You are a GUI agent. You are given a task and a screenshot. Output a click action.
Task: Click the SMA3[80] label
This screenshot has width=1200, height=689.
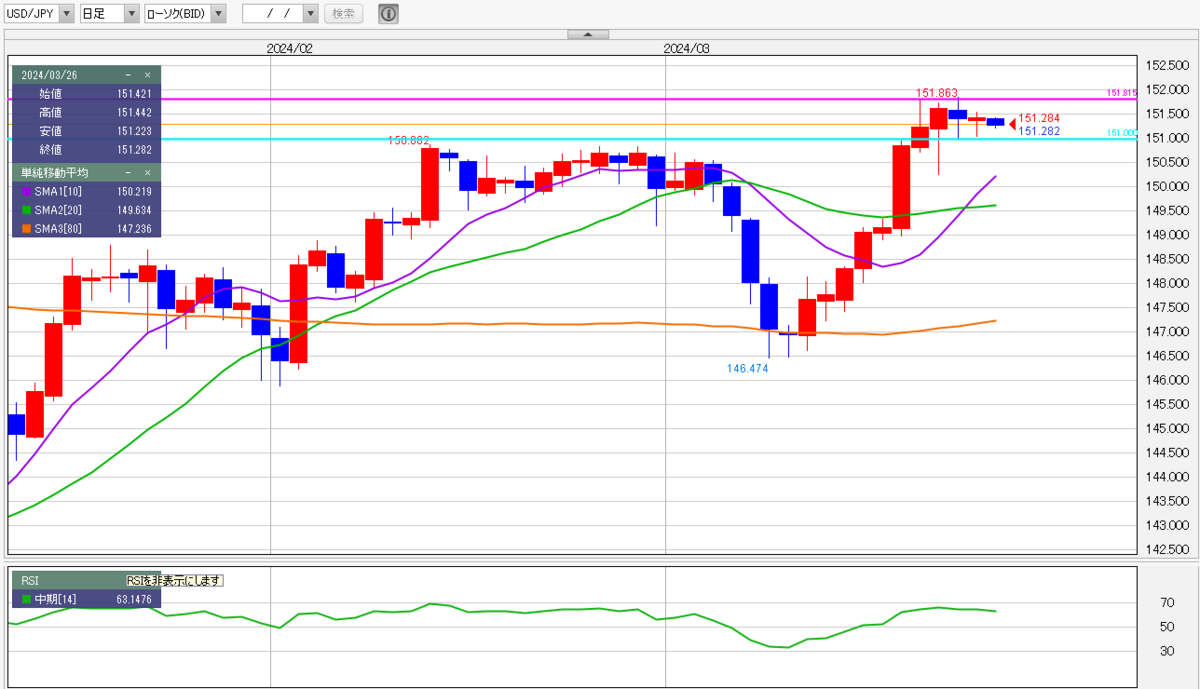coord(56,229)
